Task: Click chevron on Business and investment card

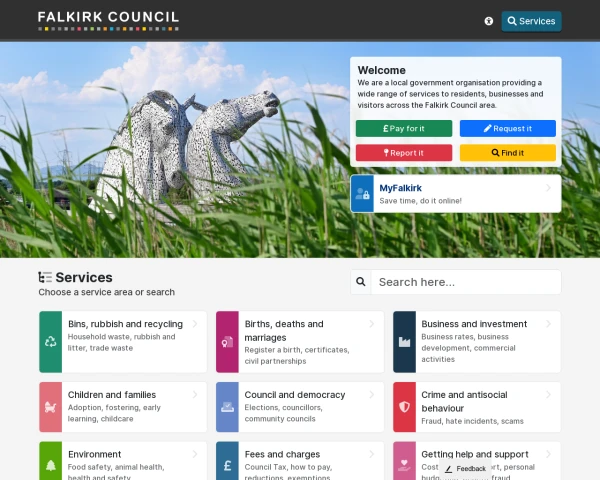Action: 548,324
